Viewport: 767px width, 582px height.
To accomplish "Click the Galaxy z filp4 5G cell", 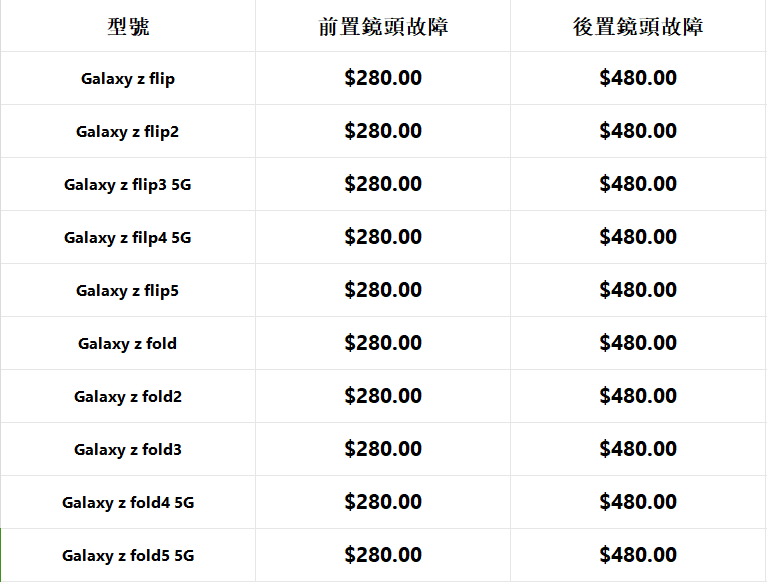I will [x=128, y=237].
